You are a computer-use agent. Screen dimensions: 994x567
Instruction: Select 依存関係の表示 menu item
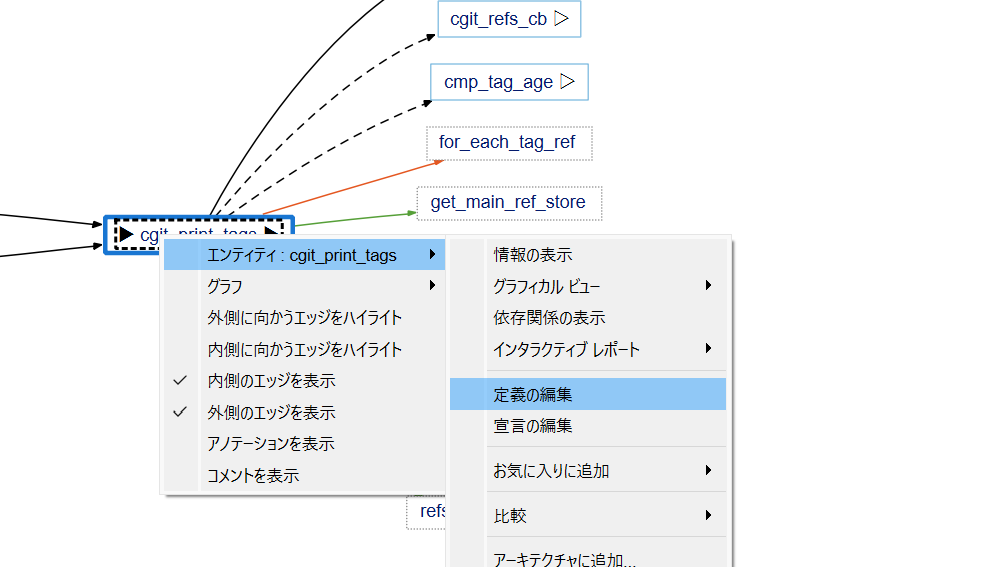[x=549, y=318]
